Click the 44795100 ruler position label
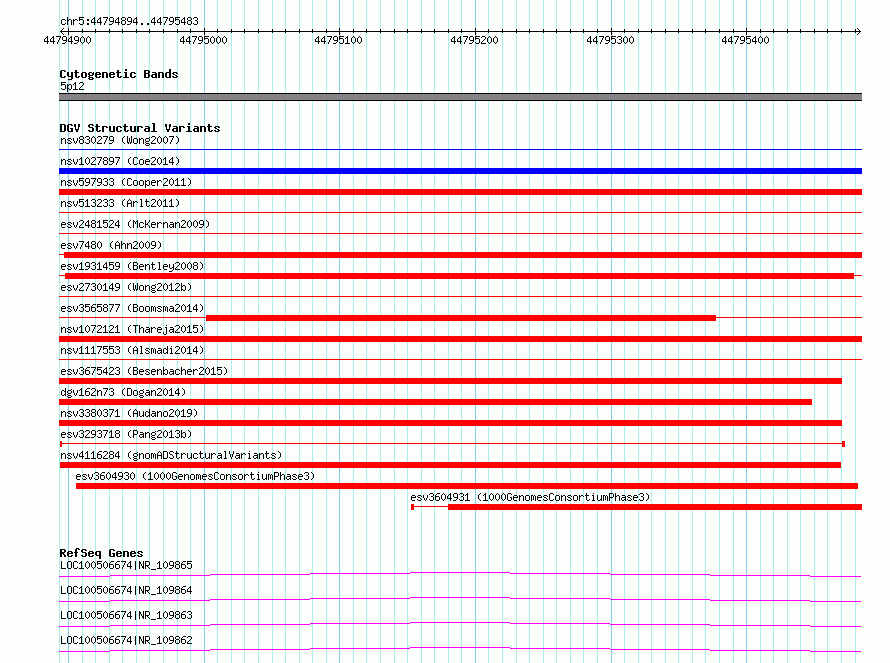This screenshot has width=890, height=663. click(x=338, y=40)
